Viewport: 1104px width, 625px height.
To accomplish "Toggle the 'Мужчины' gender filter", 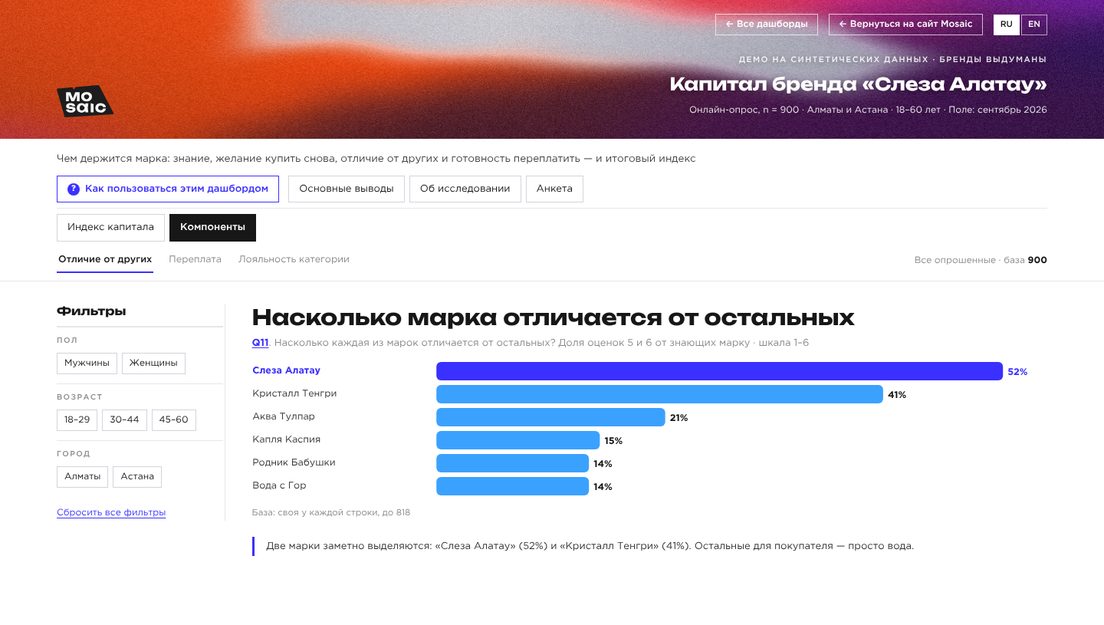I will 87,363.
